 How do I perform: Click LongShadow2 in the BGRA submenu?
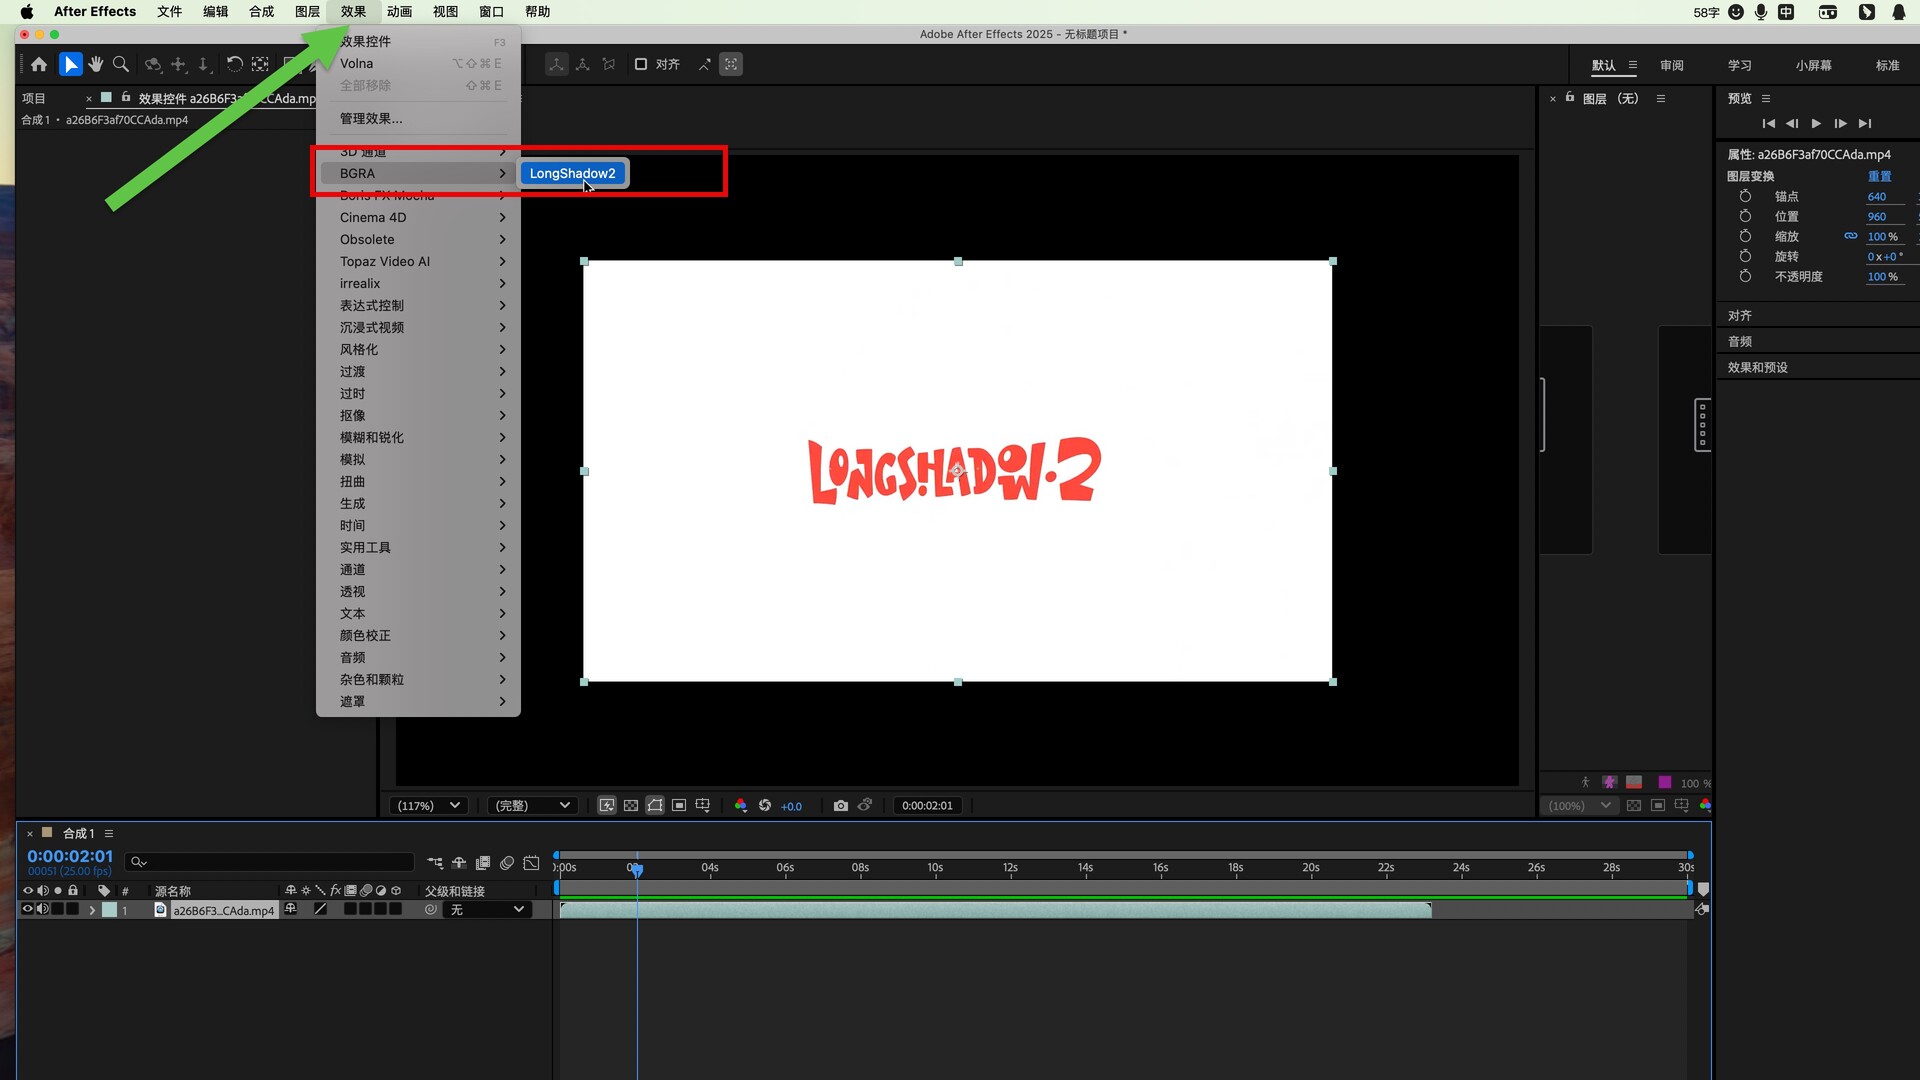pos(572,173)
